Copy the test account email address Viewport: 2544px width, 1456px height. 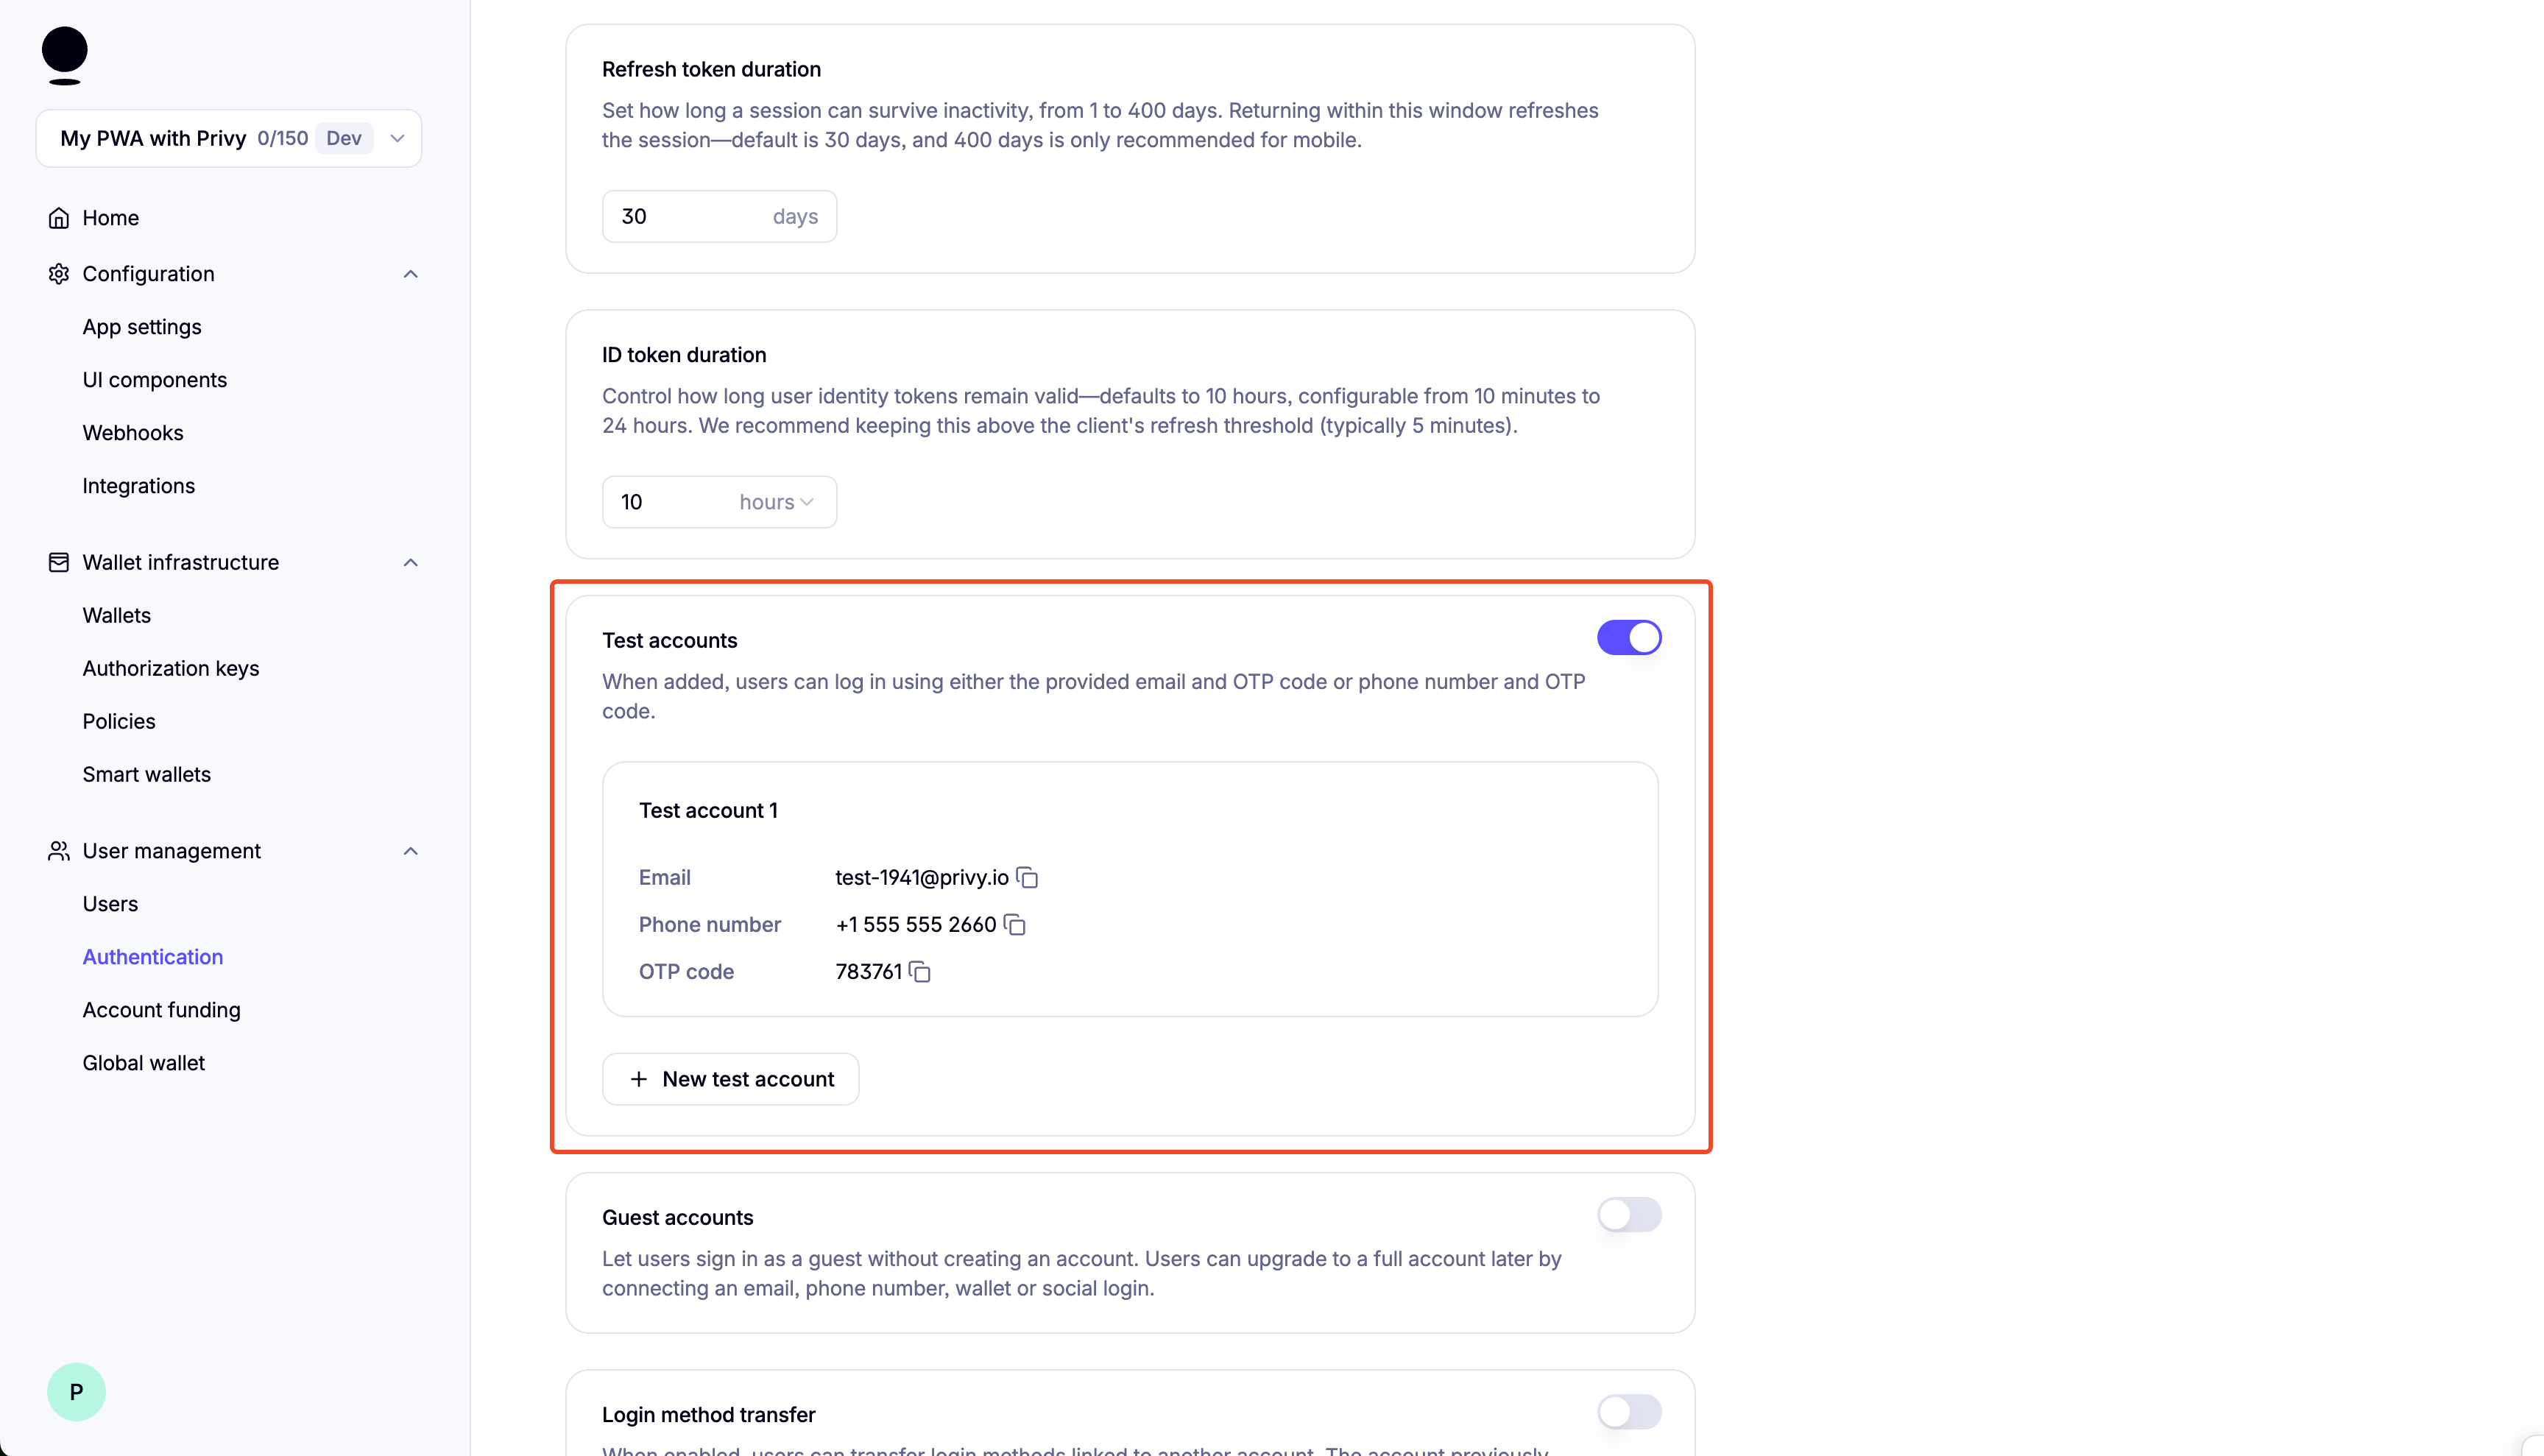tap(1028, 877)
